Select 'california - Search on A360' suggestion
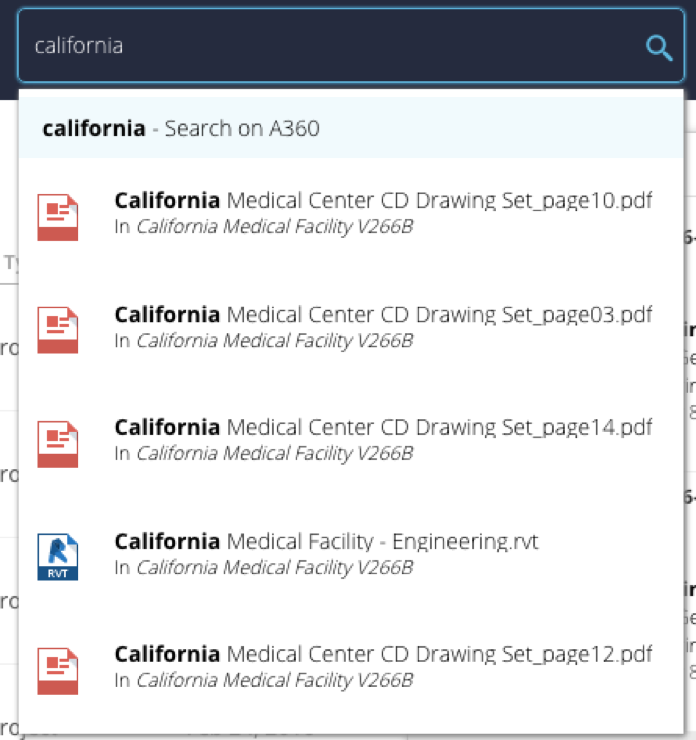The height and width of the screenshot is (740, 696). tap(350, 129)
